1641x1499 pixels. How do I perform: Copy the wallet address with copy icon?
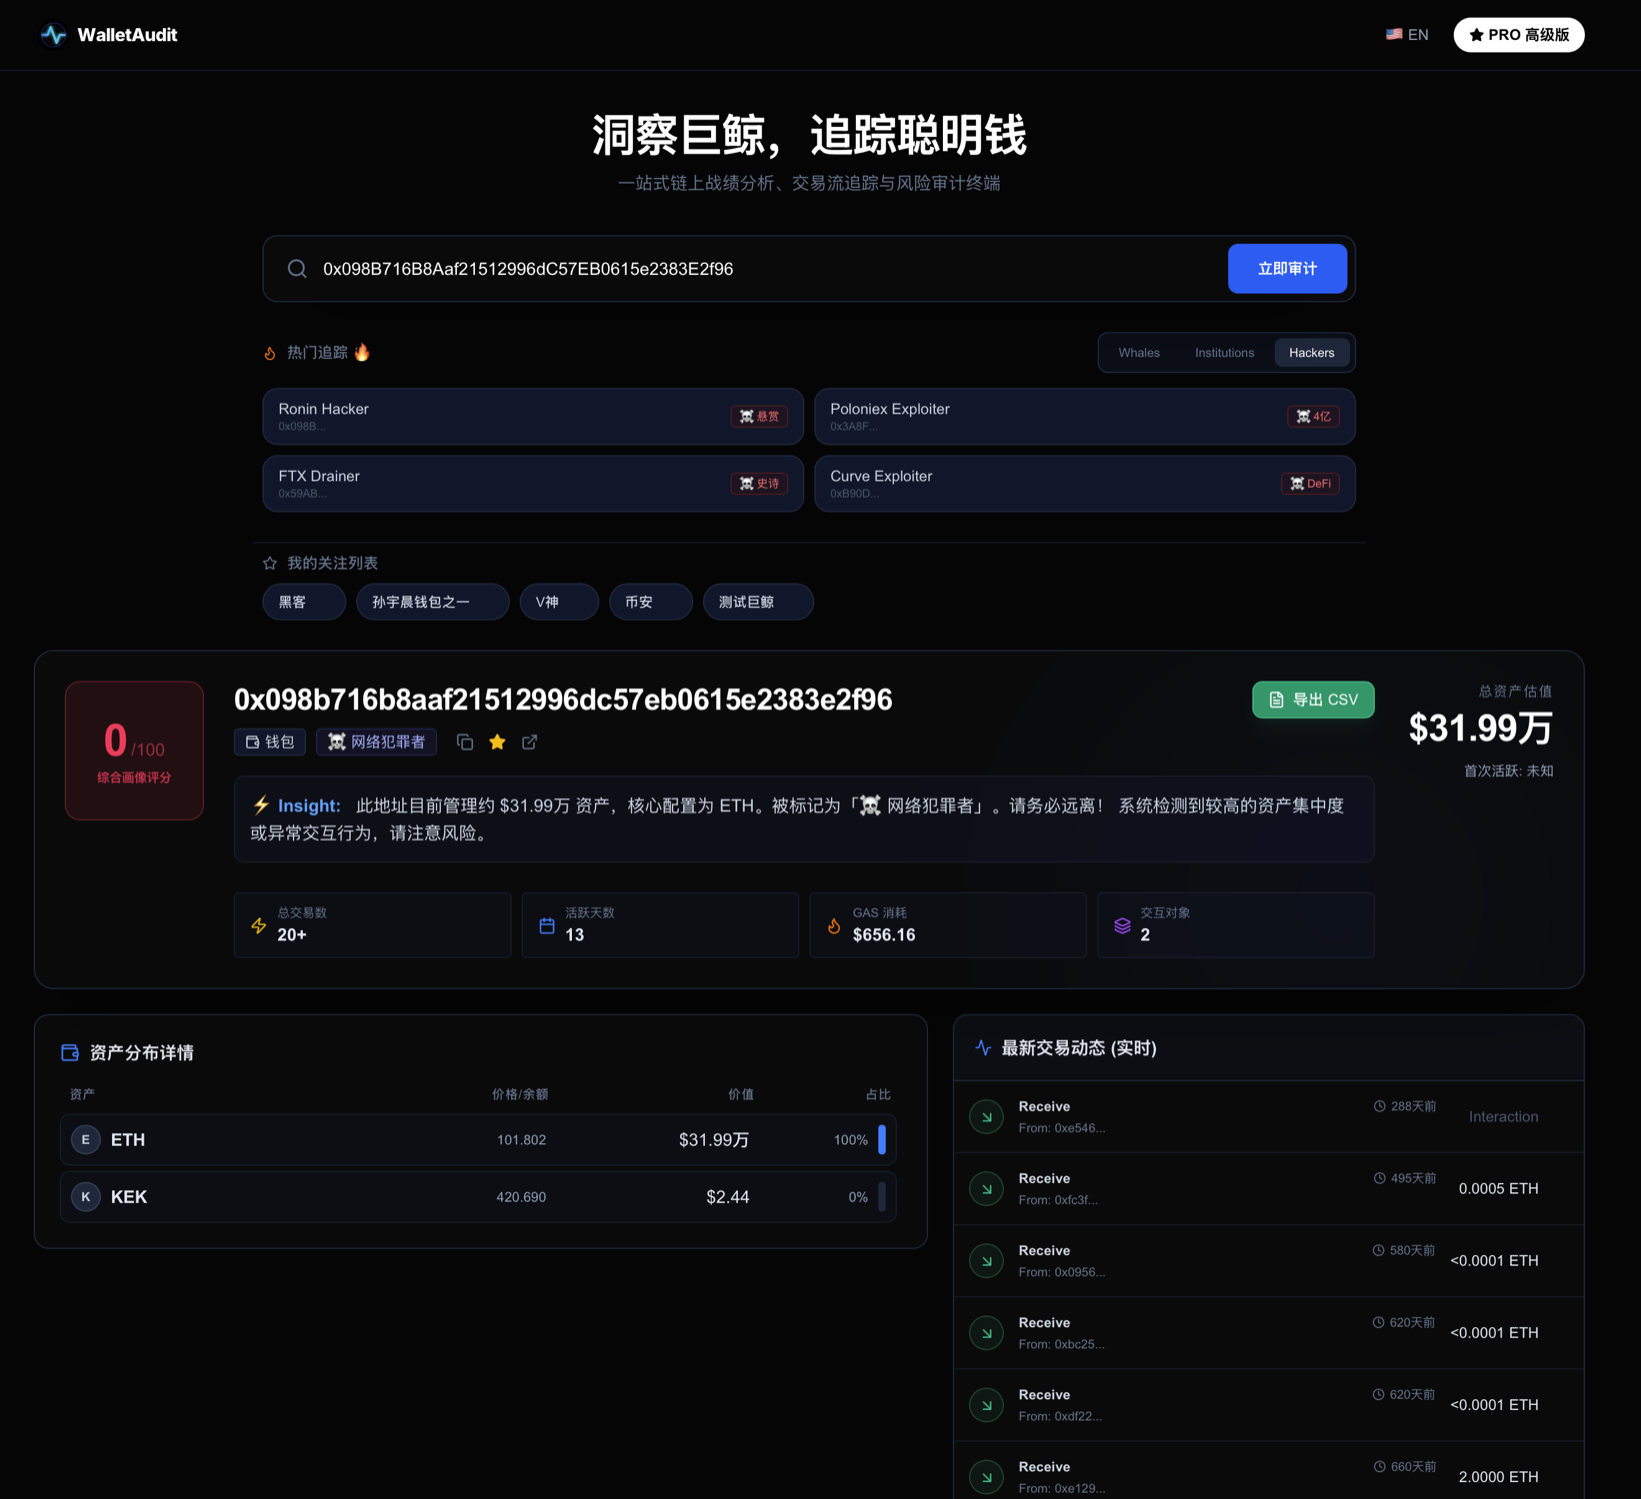click(x=465, y=742)
